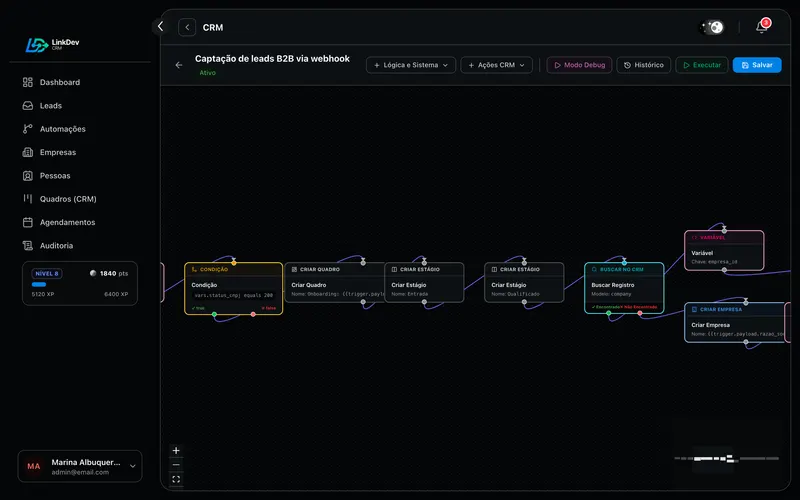Click the Não Encontrado output handle
Screen dimensions: 800x500
tap(640, 313)
